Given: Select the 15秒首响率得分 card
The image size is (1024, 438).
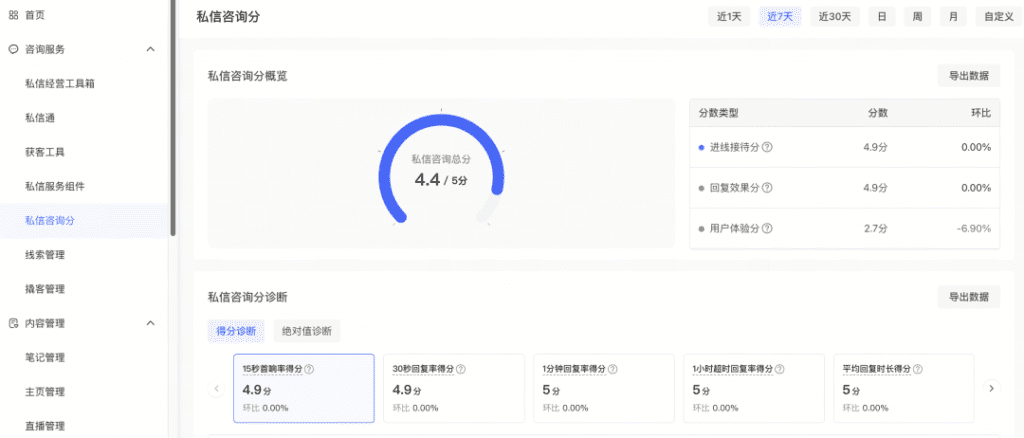Looking at the screenshot, I should (x=304, y=388).
